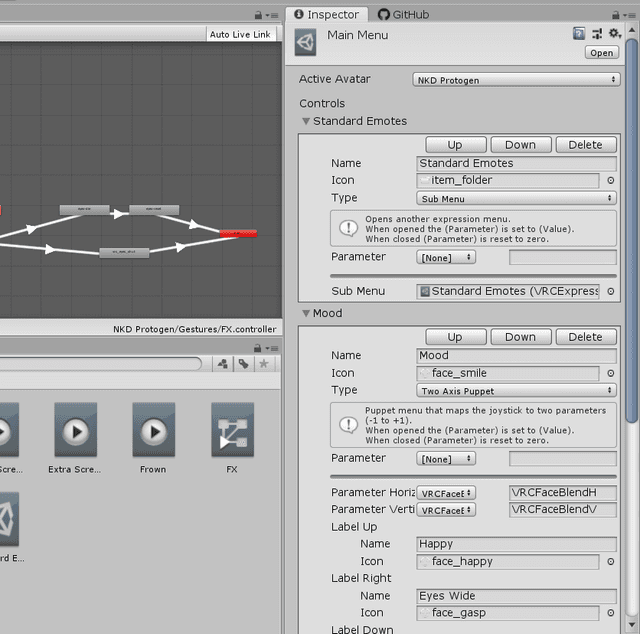Edit the Mood name field
The height and width of the screenshot is (634, 640).
[x=516, y=356]
